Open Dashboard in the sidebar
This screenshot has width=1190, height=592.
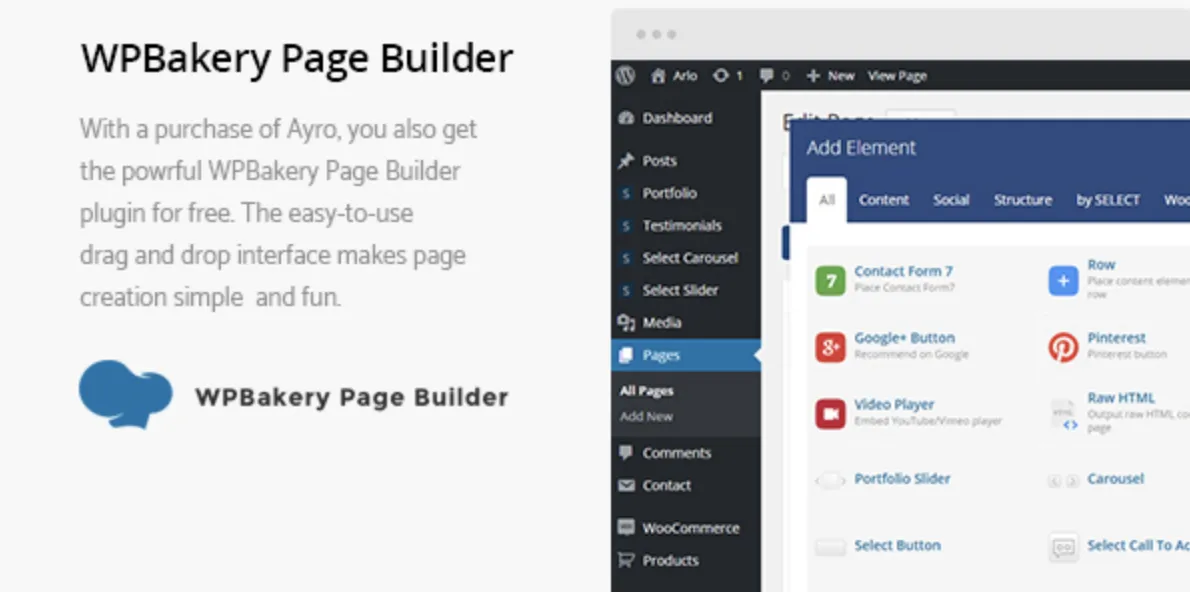(677, 118)
